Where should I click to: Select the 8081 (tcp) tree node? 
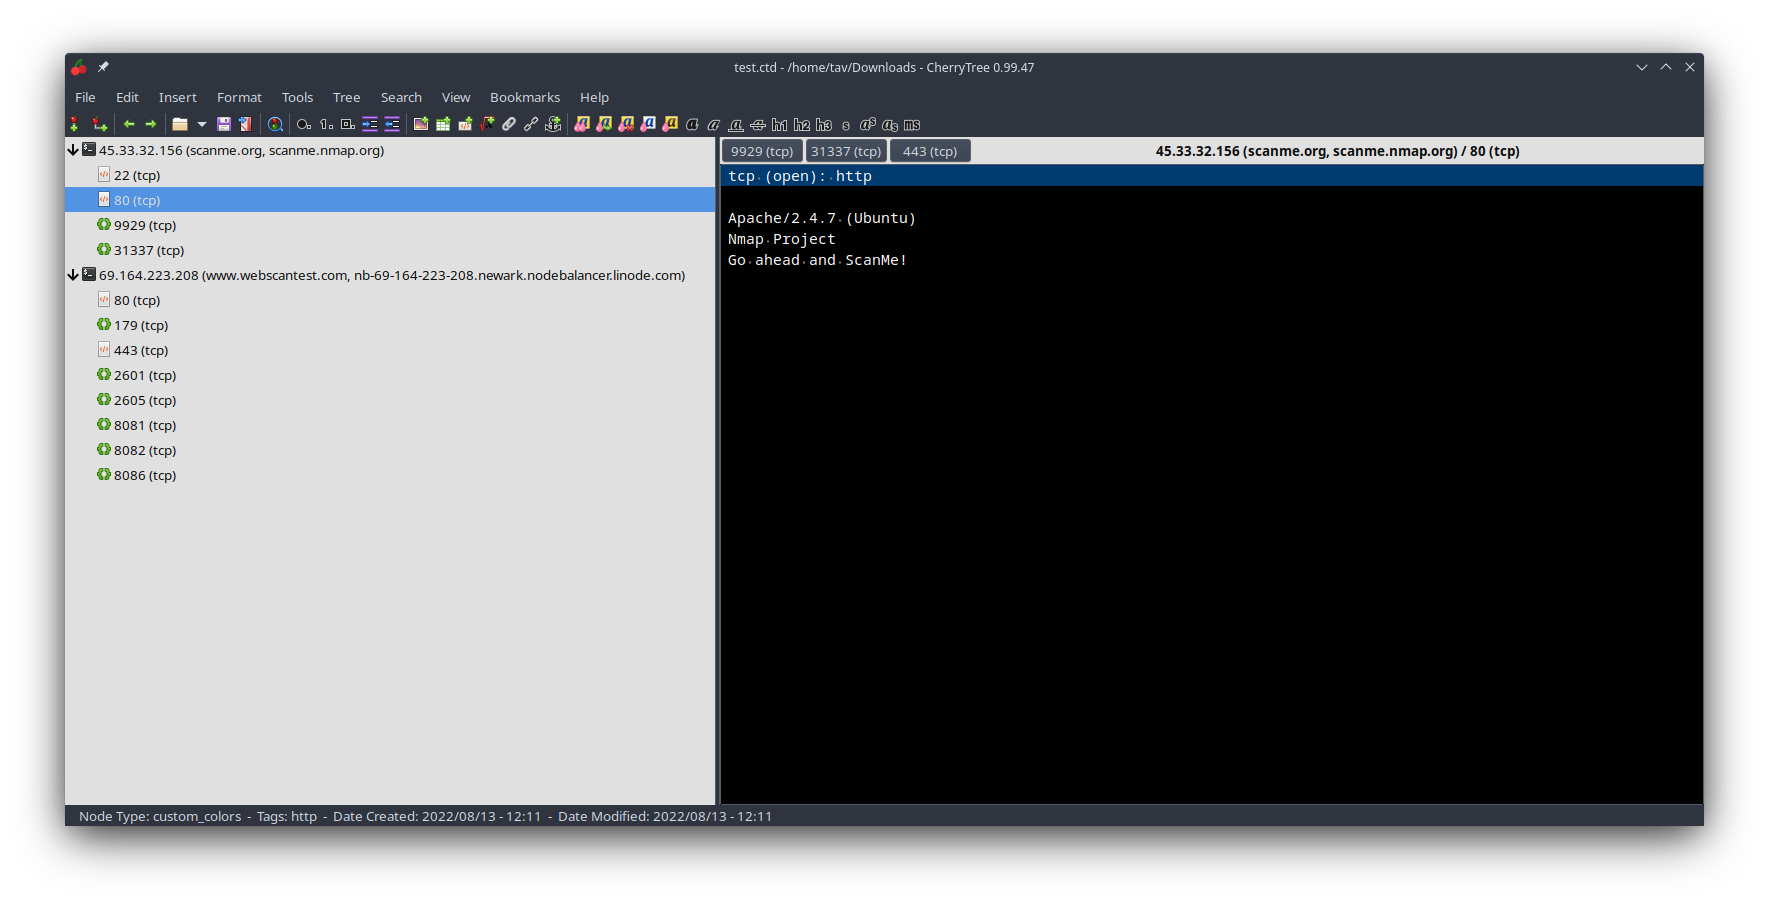[390, 425]
